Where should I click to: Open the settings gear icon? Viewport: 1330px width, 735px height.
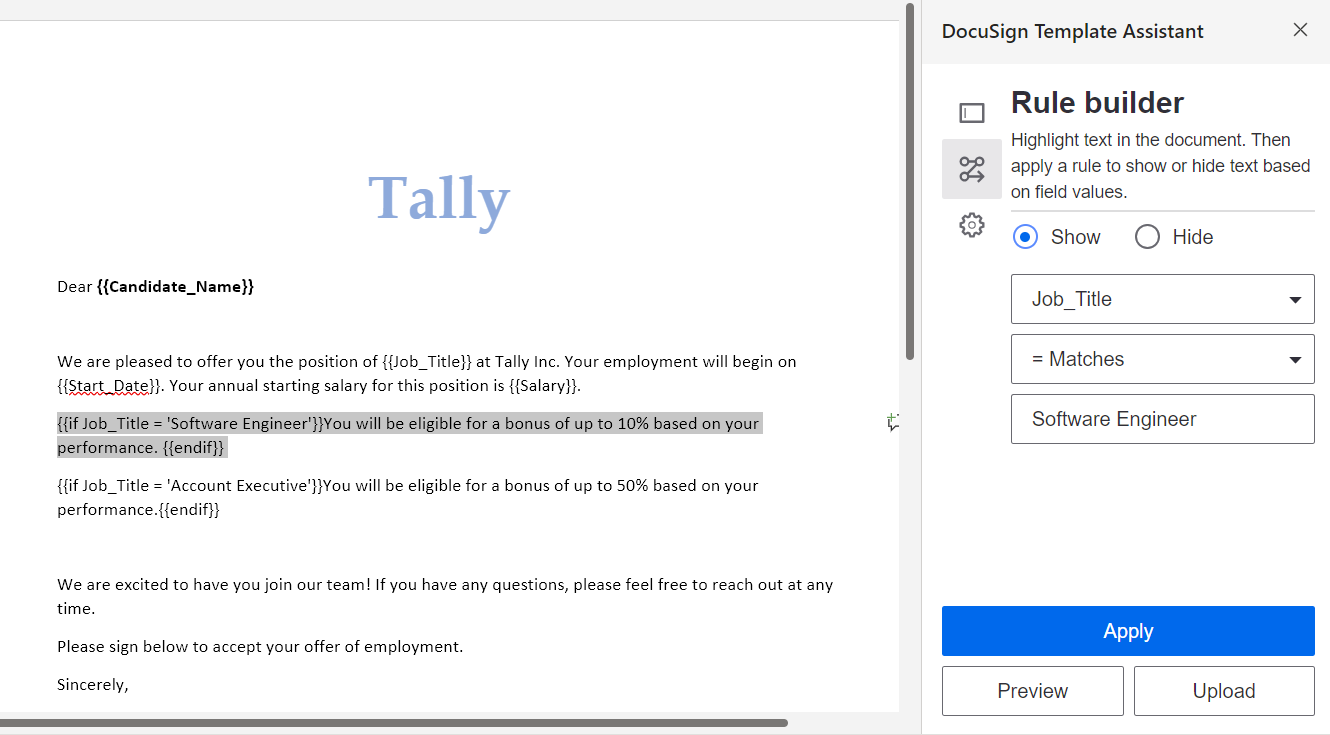click(971, 225)
